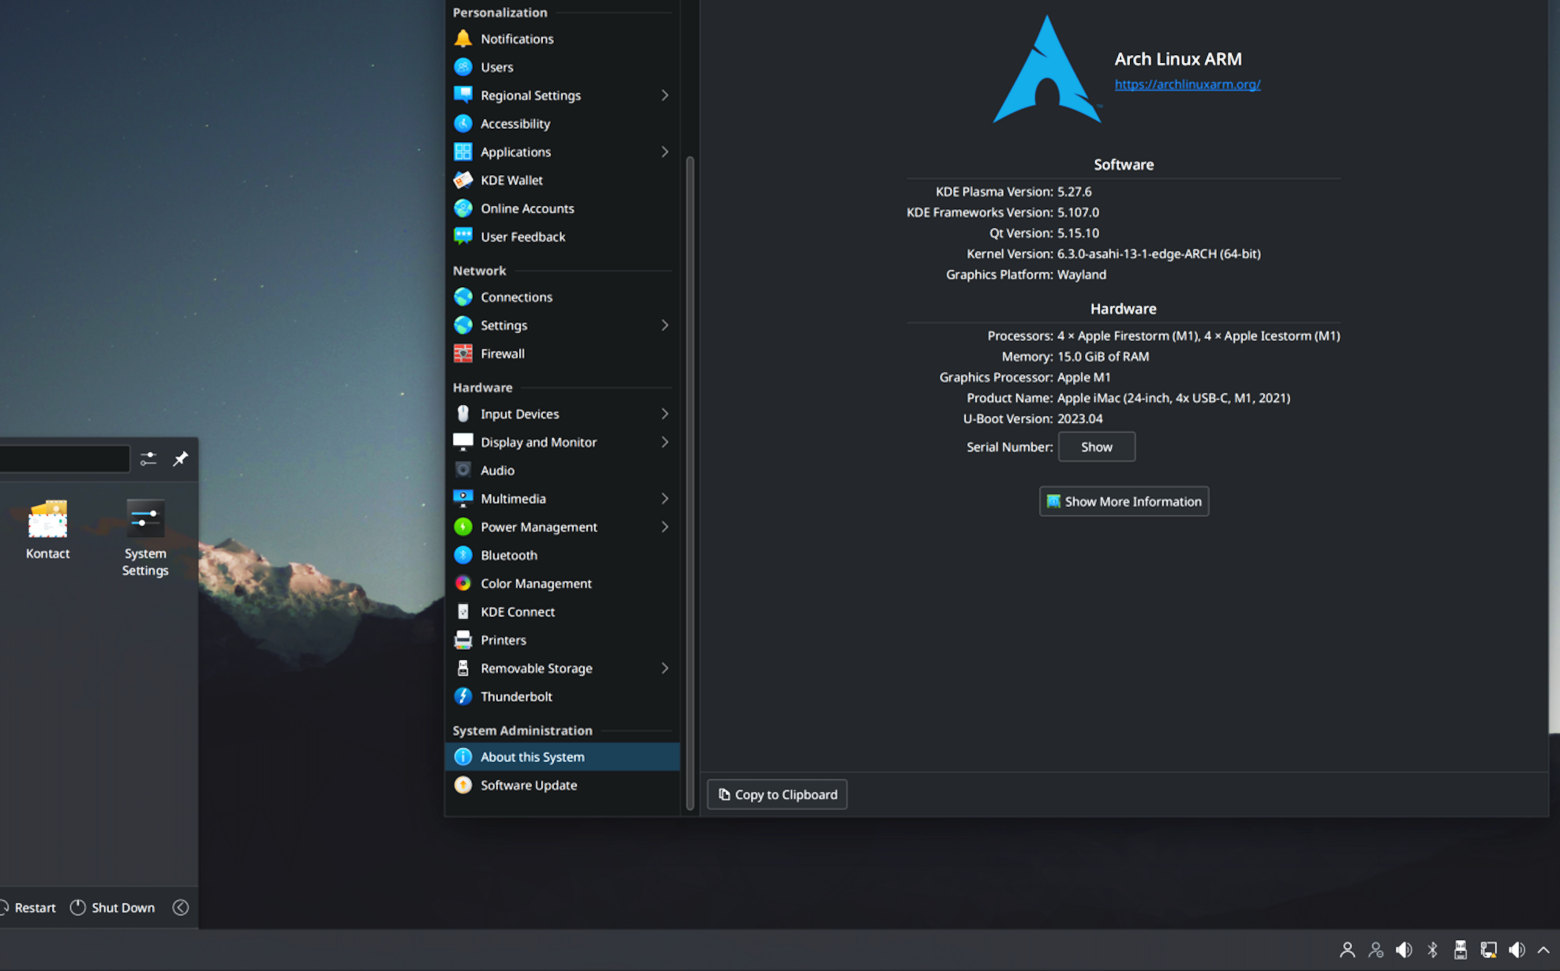
Task: Click Show More Information button
Action: [x=1124, y=501]
